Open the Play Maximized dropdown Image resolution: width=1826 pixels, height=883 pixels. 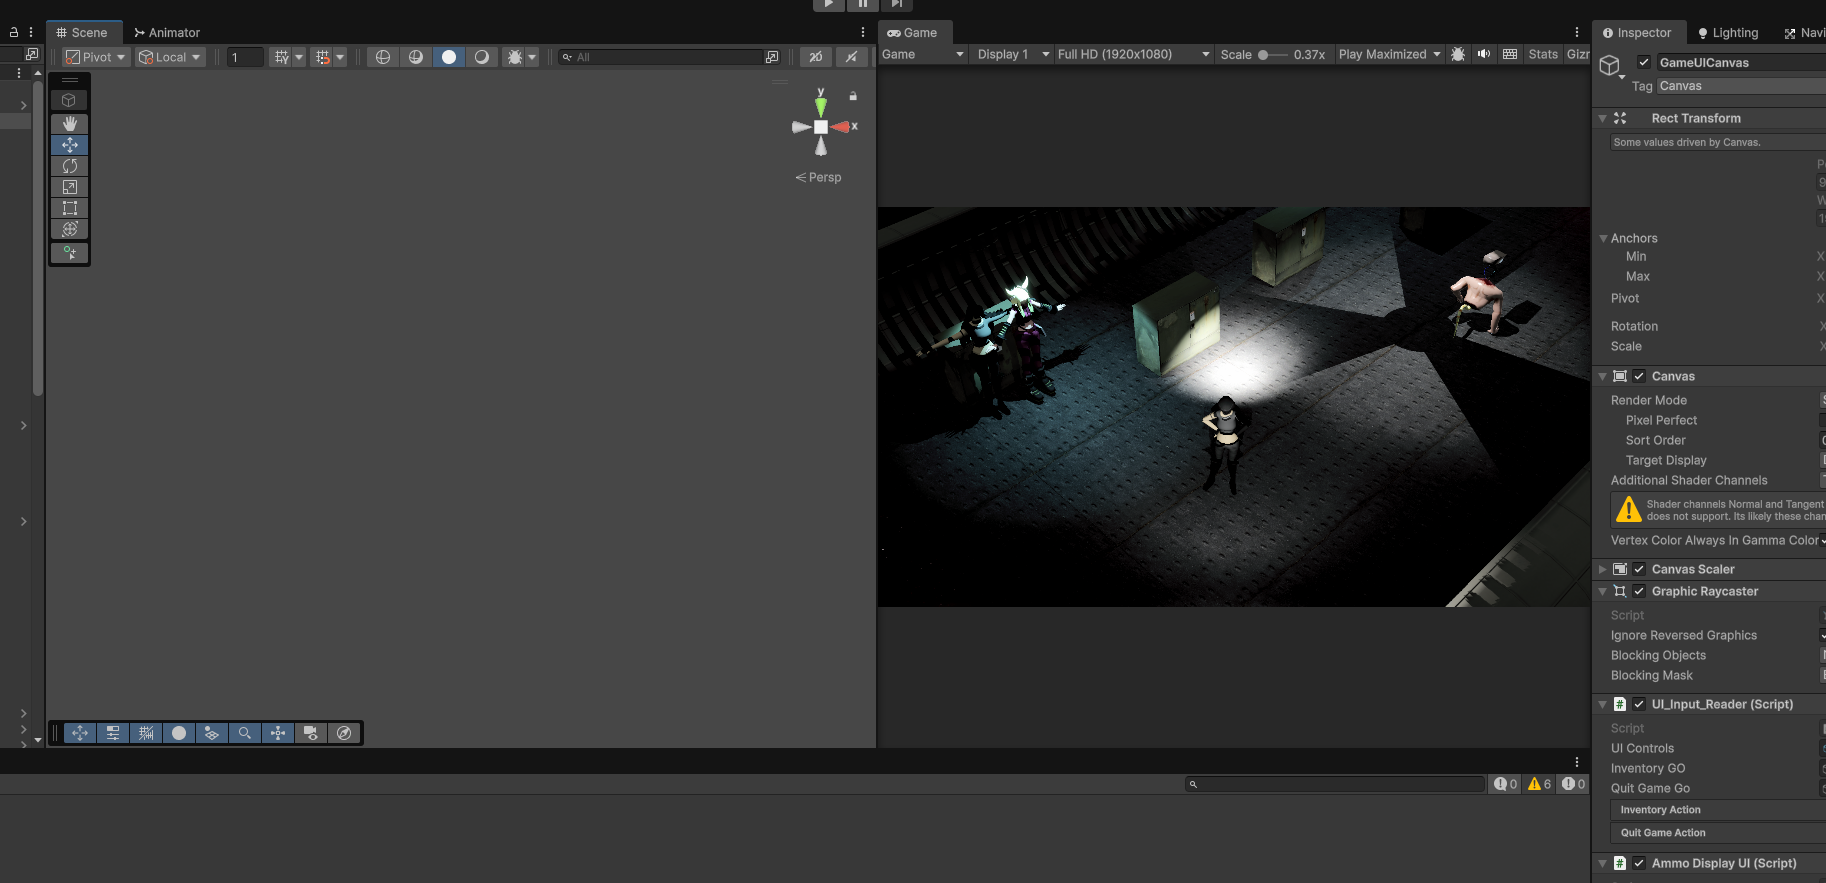coord(1390,54)
